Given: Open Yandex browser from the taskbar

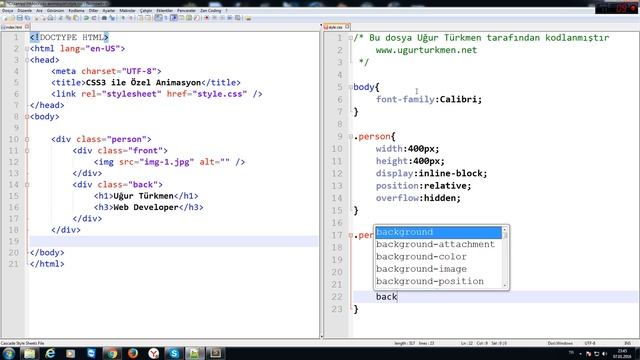Looking at the screenshot, I should click(153, 353).
